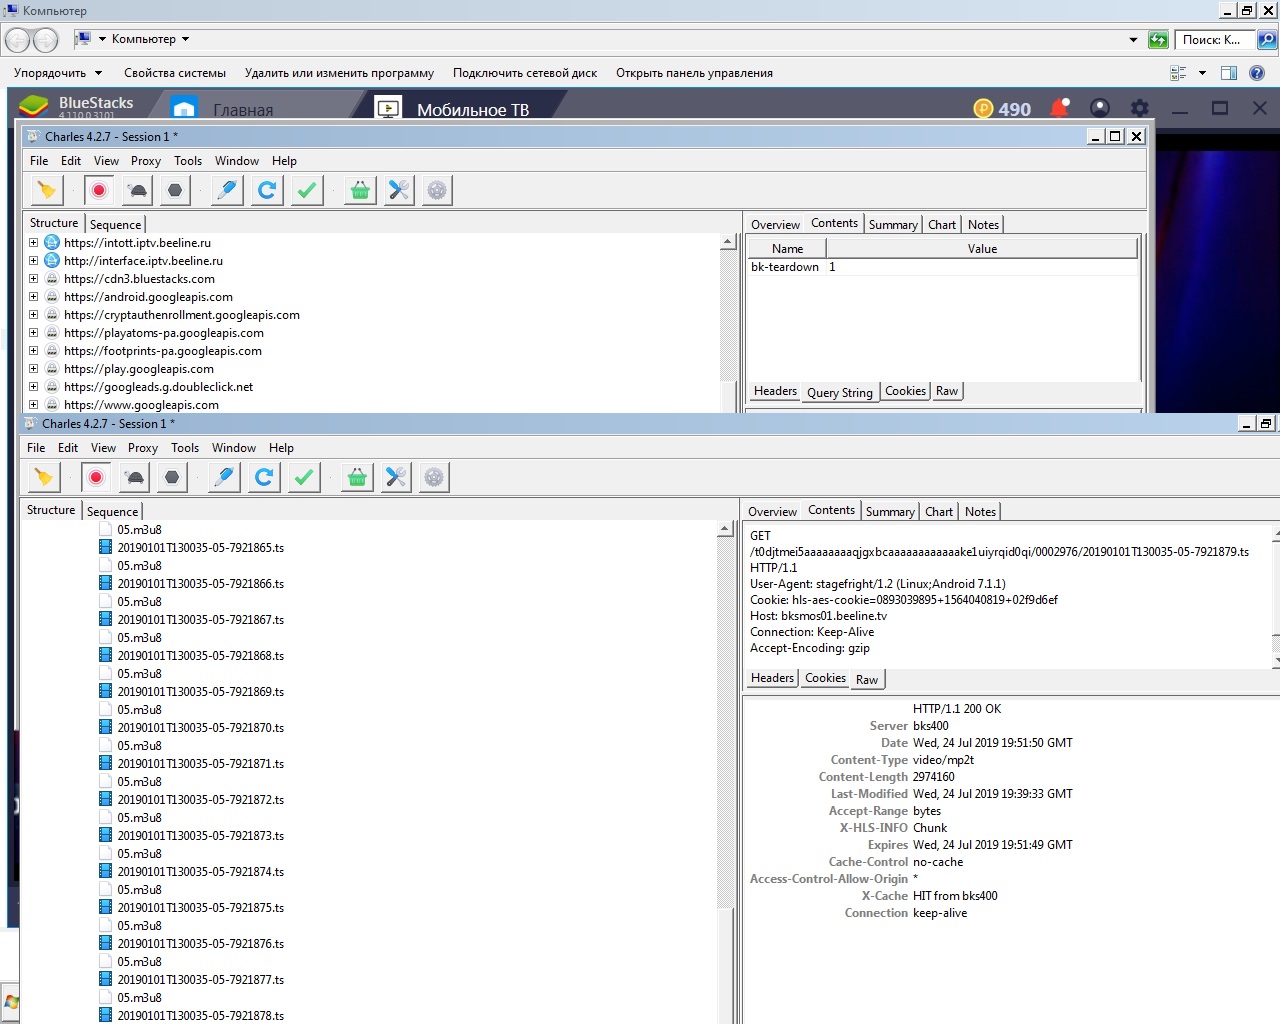Image resolution: width=1280 pixels, height=1024 pixels.
Task: Toggle recording button in upper Charles window
Action: point(99,190)
